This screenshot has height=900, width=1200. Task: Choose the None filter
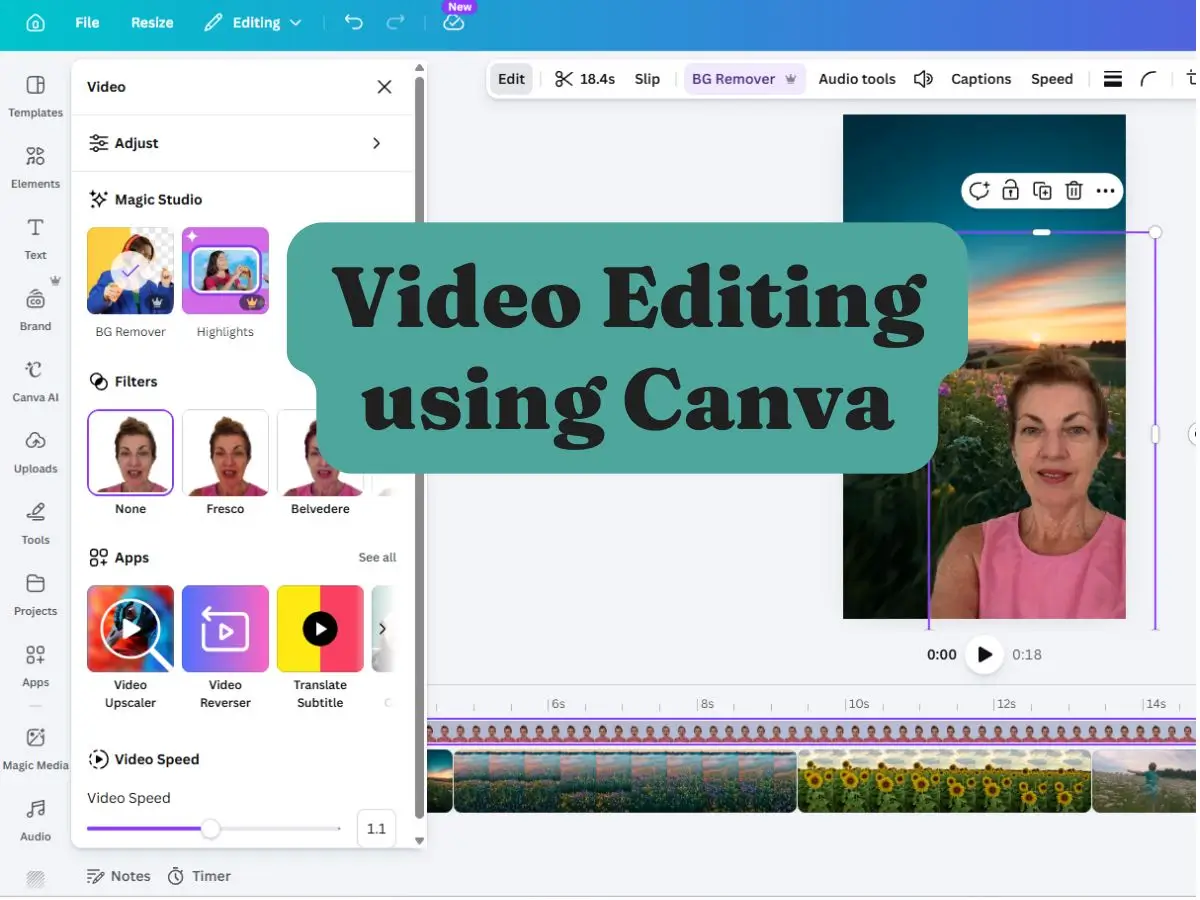point(130,452)
